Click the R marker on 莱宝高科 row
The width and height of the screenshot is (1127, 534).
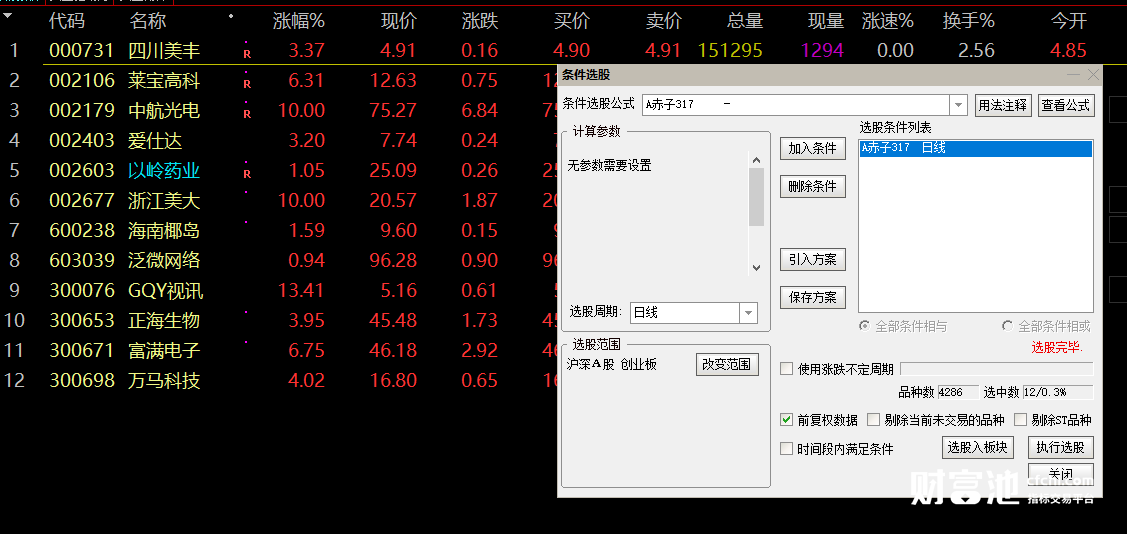[247, 84]
